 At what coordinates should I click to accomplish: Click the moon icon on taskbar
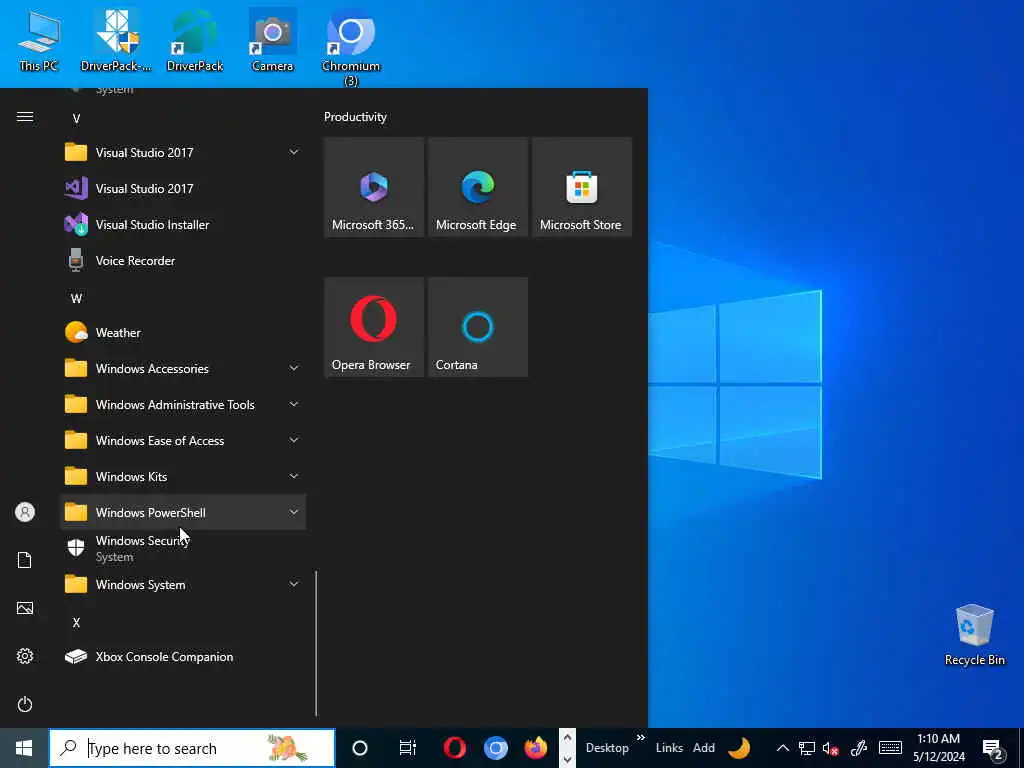(739, 748)
